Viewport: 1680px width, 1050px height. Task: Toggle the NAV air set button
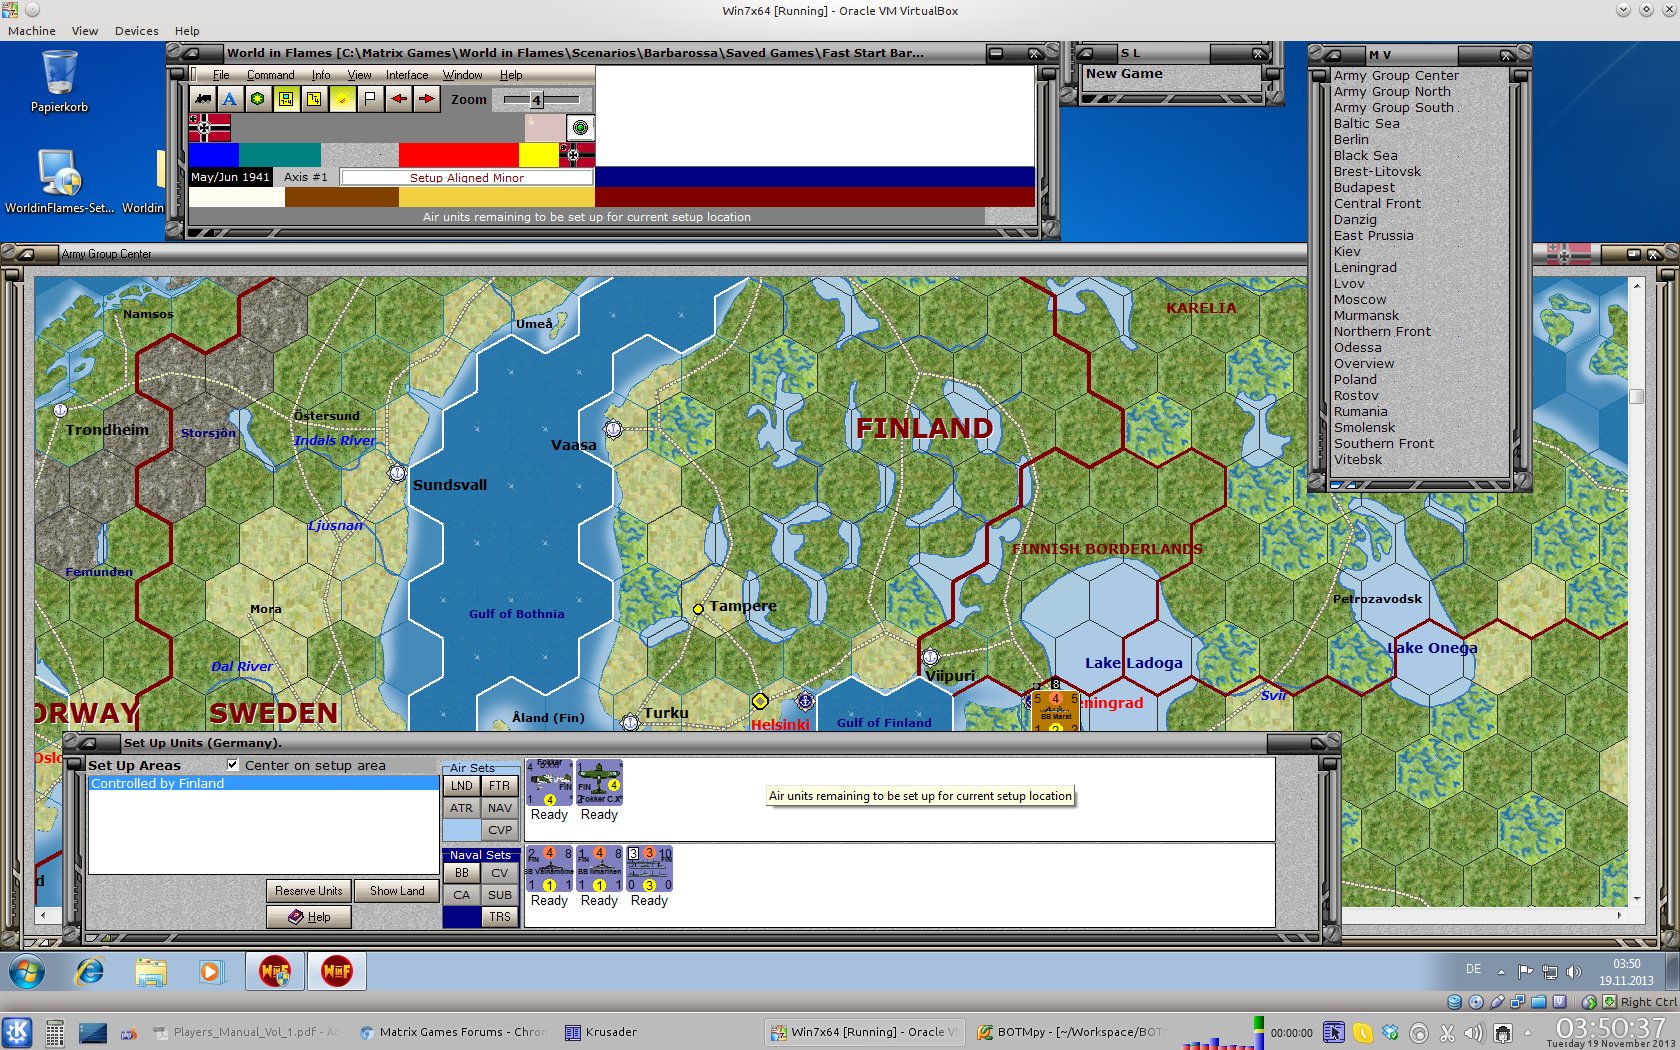coord(500,808)
